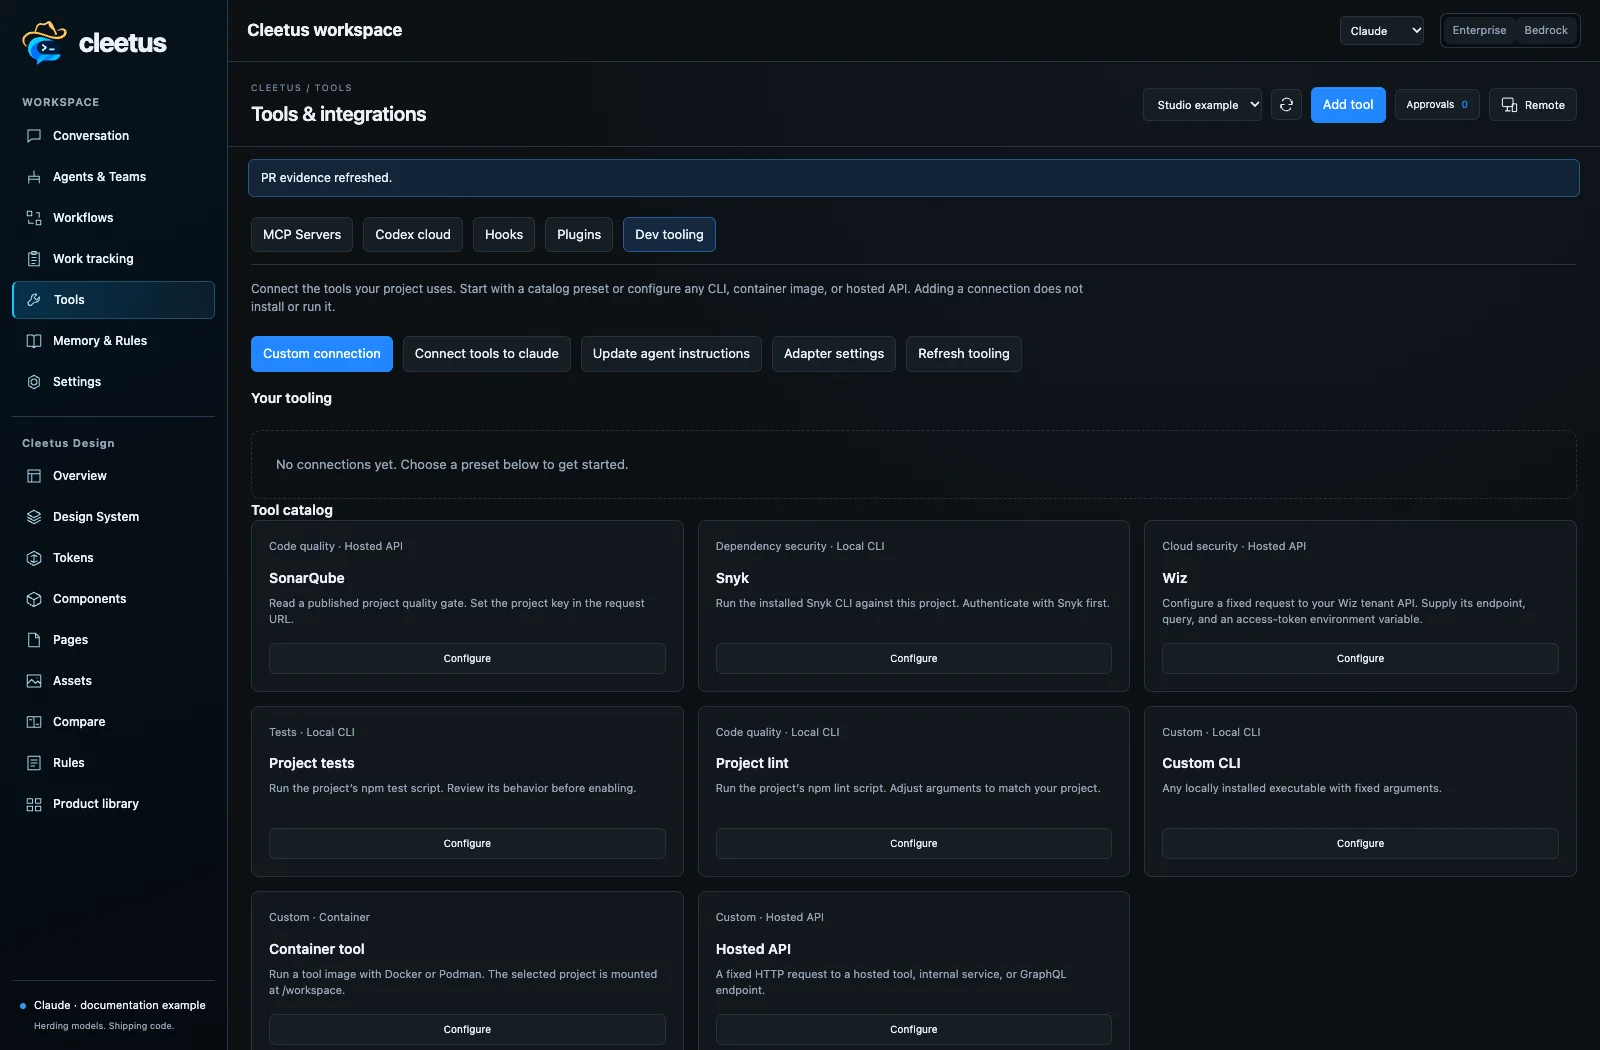
Task: Open the Claude model dropdown
Action: 1382,31
